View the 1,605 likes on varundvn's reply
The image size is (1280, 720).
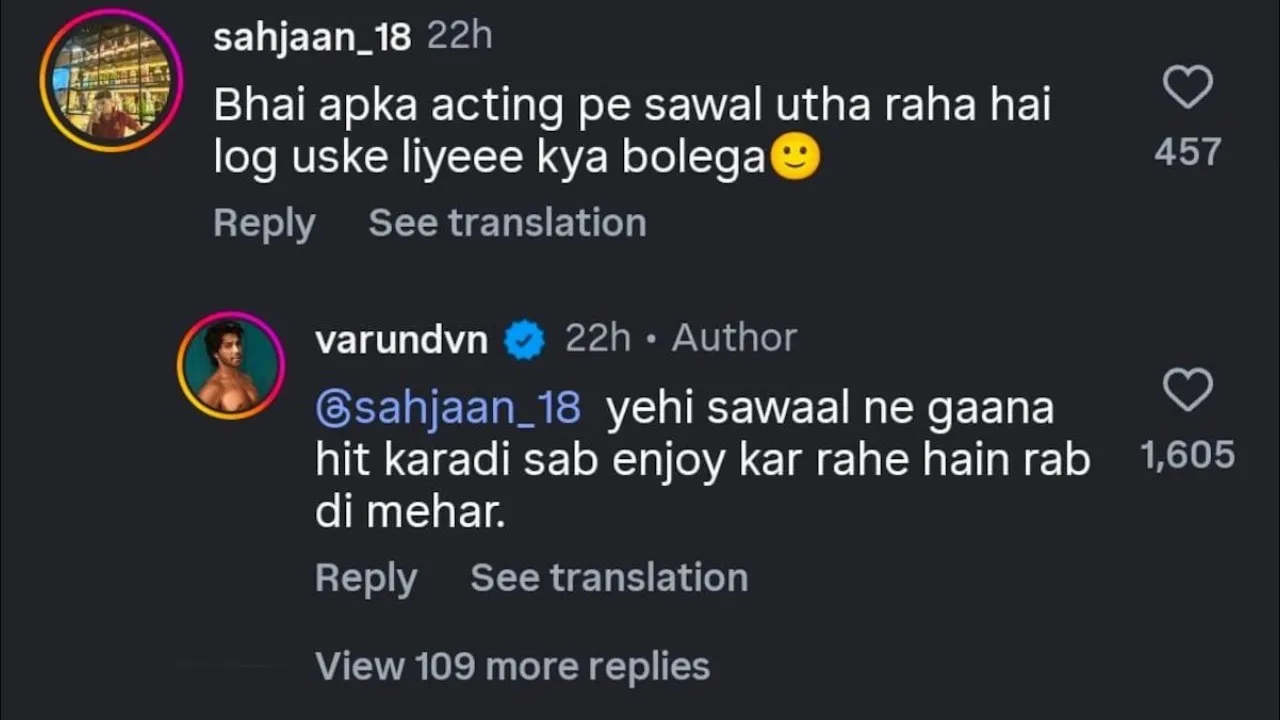pyautogui.click(x=1188, y=455)
